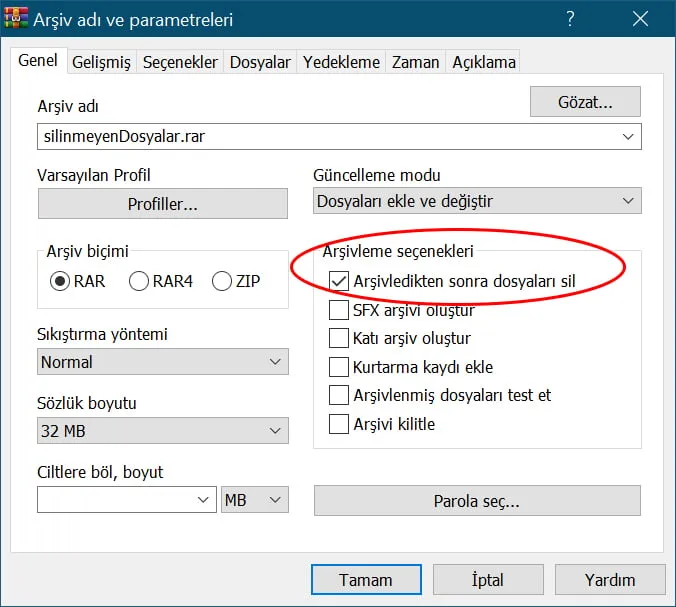Switch to the Dosyalar tab
This screenshot has height=607, width=676.
260,62
